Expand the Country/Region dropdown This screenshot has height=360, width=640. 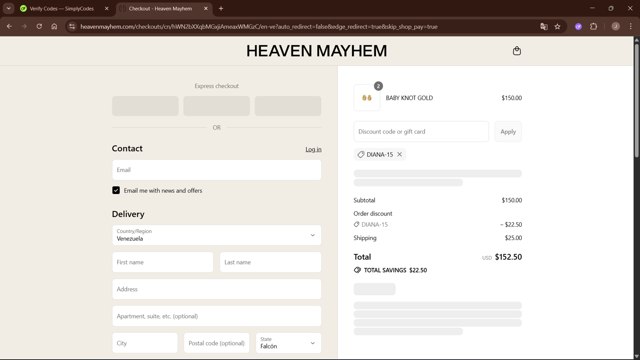pos(216,235)
